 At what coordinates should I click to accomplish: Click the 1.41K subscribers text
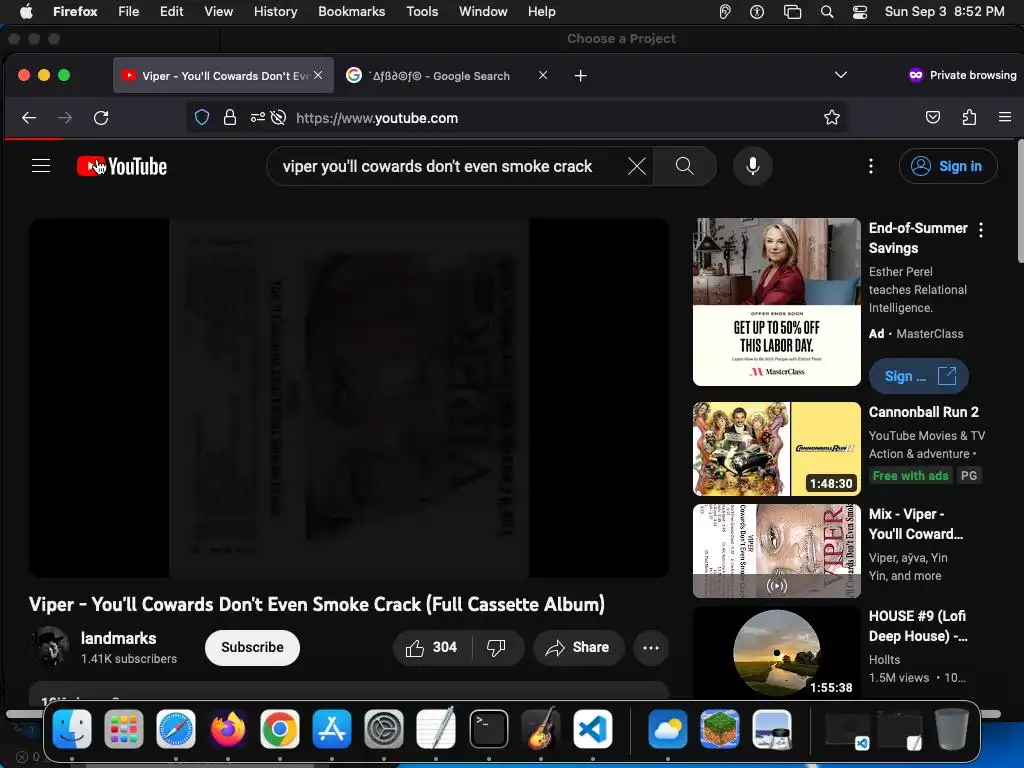129,659
